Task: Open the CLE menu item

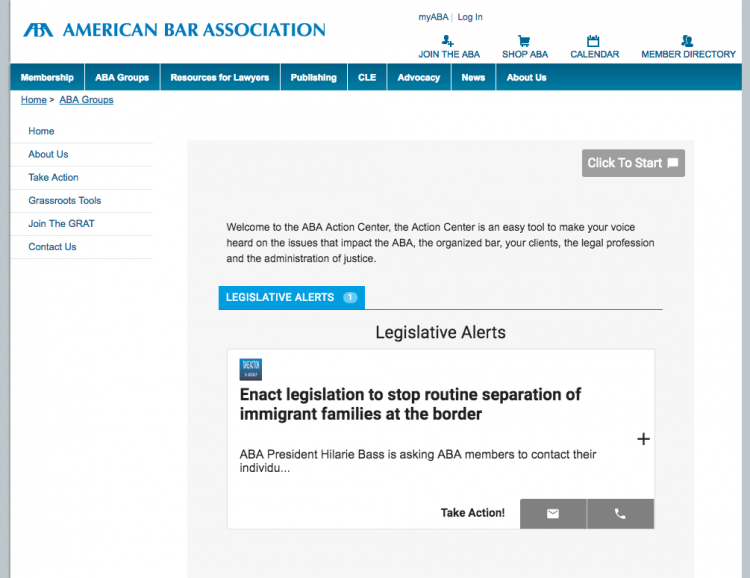Action: pos(367,78)
